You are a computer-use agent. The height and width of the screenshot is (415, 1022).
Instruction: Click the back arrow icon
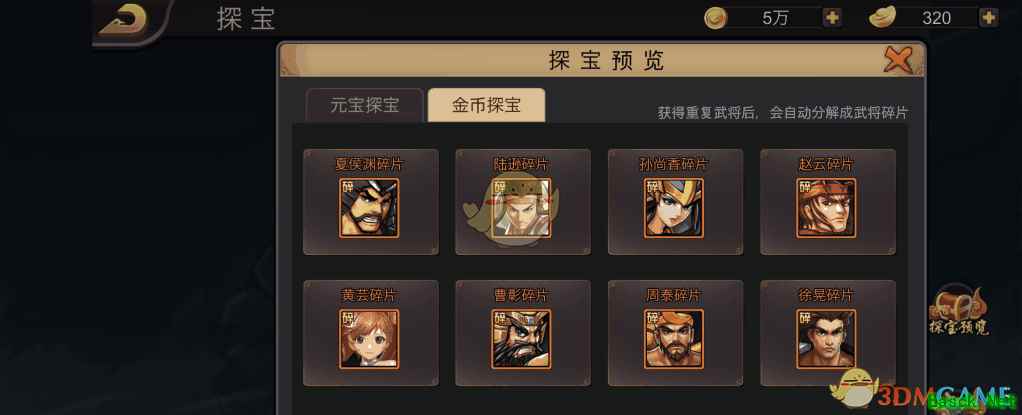tap(123, 20)
